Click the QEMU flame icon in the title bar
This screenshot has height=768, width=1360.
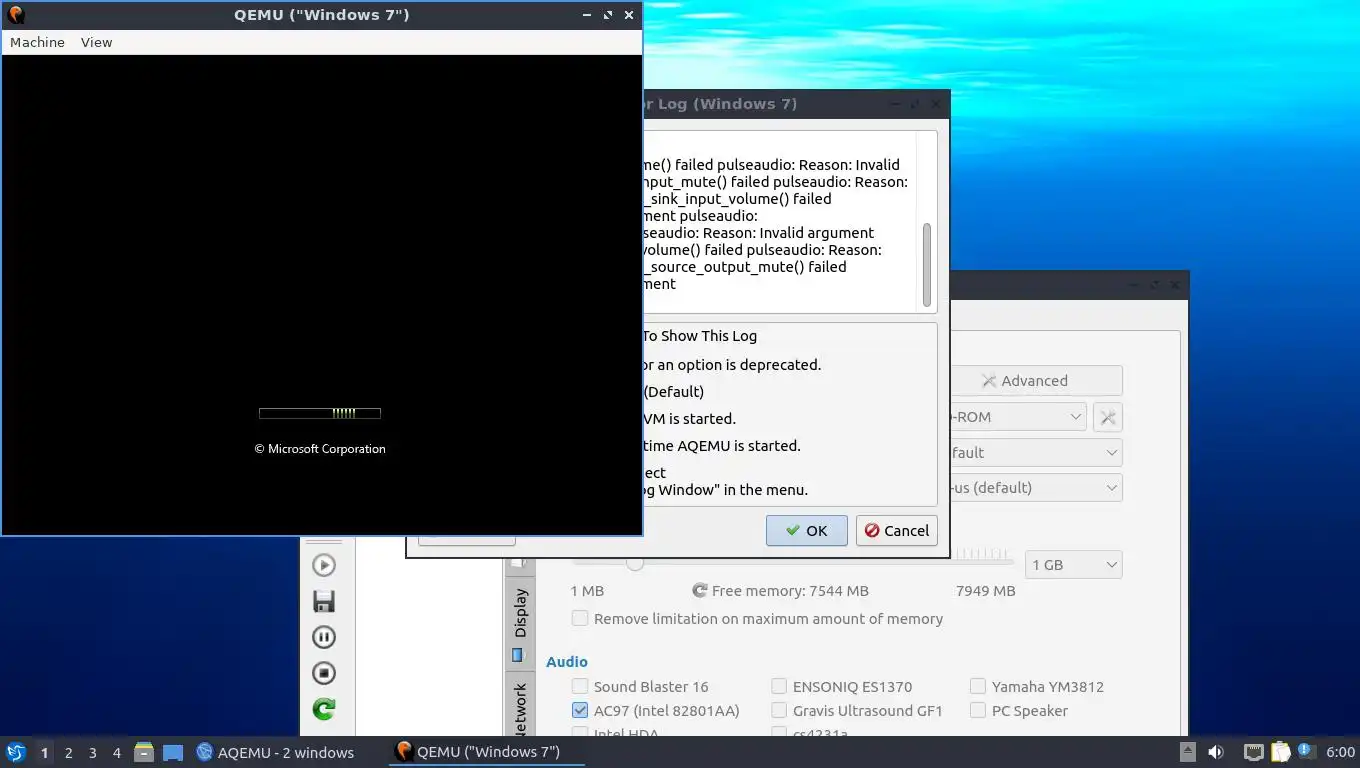pos(15,15)
